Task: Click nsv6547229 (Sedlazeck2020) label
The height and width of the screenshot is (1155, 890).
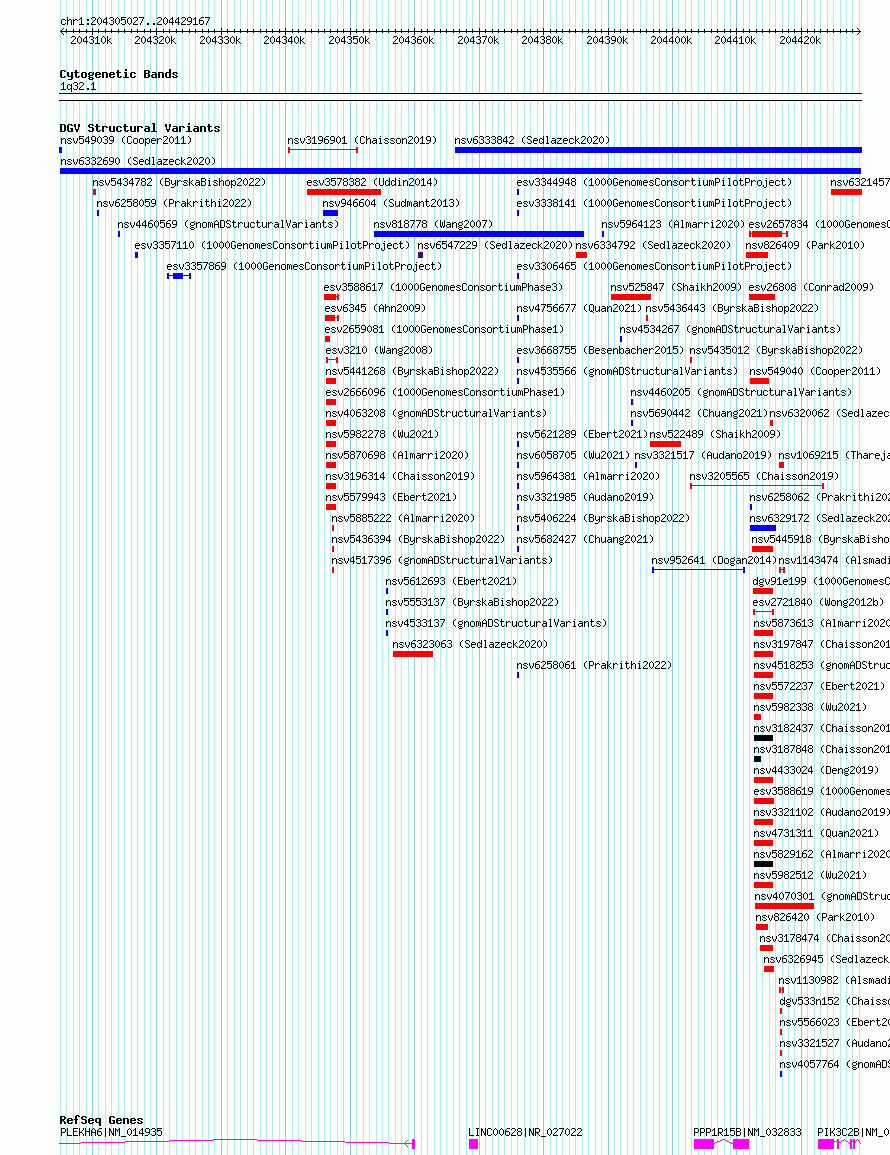Action: click(495, 245)
